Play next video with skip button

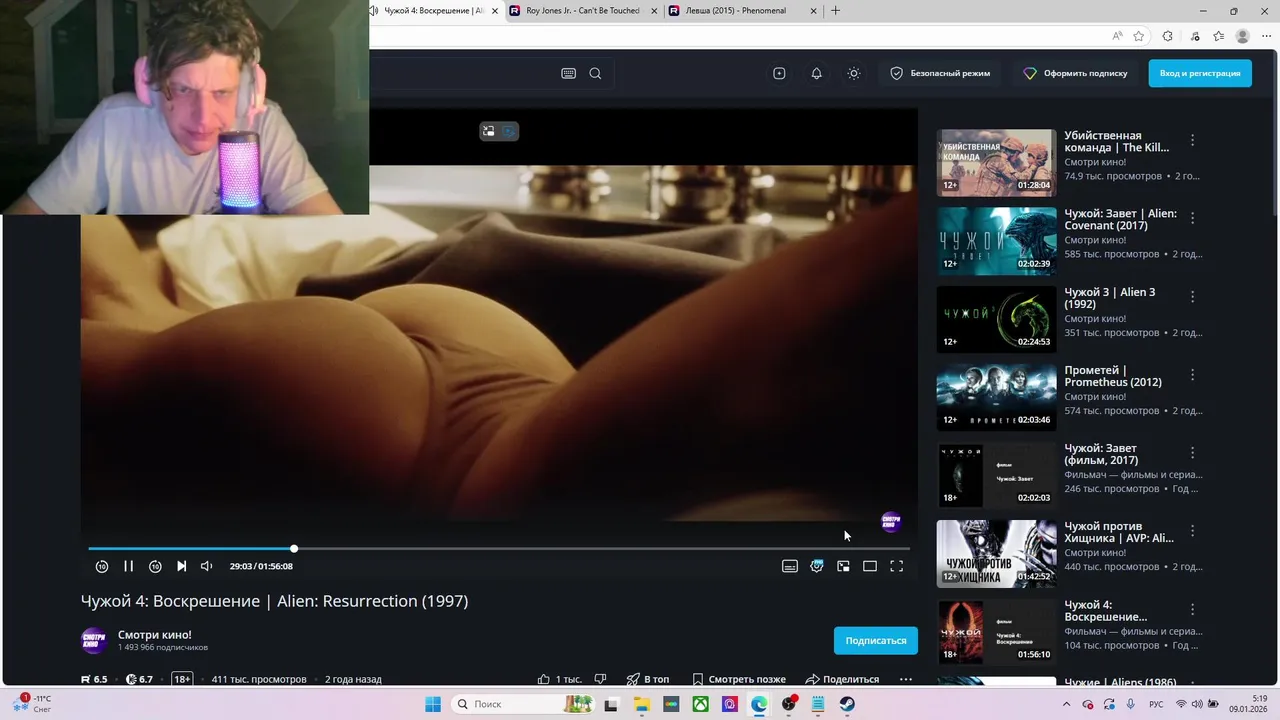click(181, 566)
